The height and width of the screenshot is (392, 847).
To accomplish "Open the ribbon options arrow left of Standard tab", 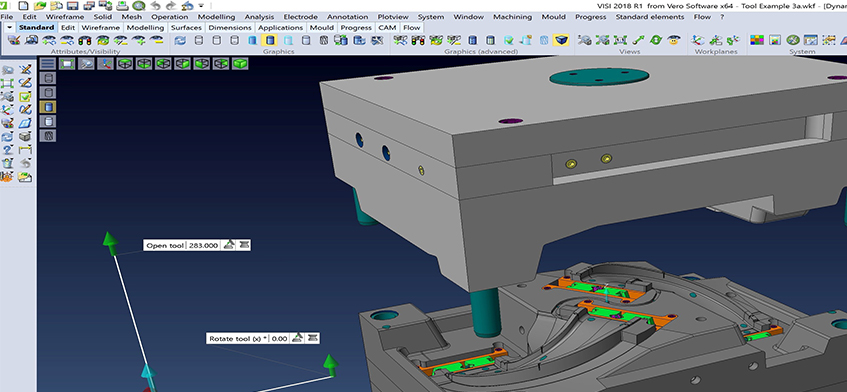I will pyautogui.click(x=10, y=28).
